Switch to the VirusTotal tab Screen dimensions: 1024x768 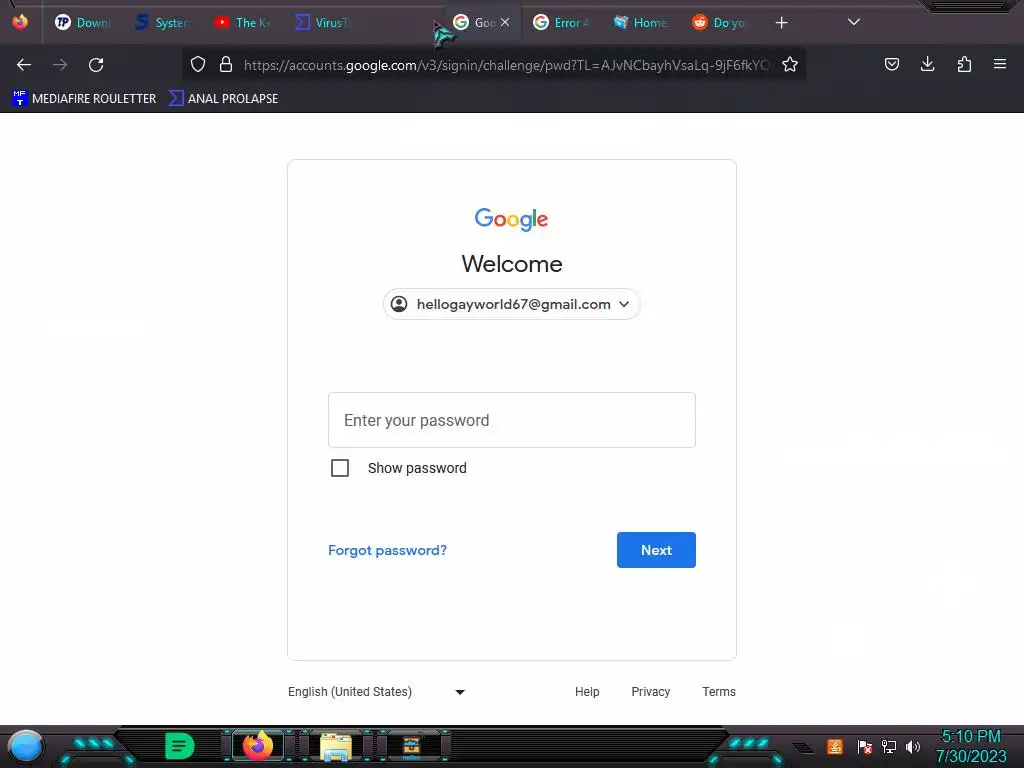tap(323, 23)
